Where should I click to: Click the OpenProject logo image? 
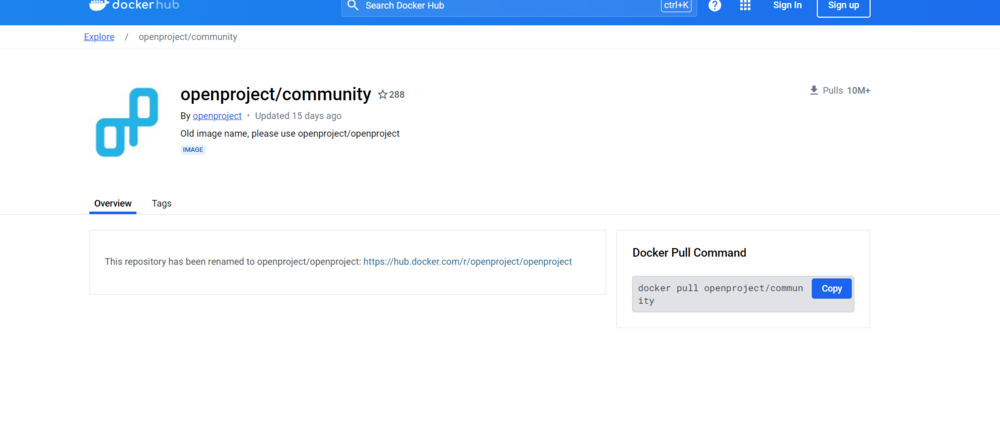(x=127, y=123)
